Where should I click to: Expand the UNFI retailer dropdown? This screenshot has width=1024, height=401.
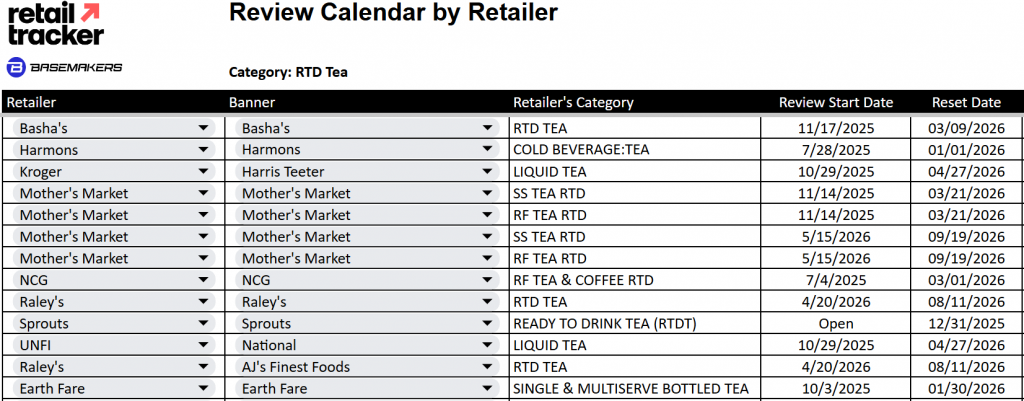[x=204, y=346]
